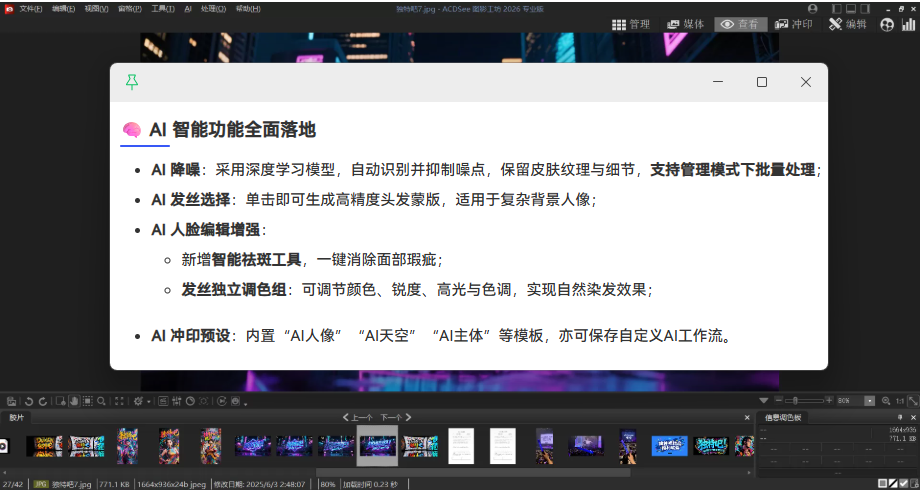Switch to 编辑 mode in the mode bar

pyautogui.click(x=848, y=24)
